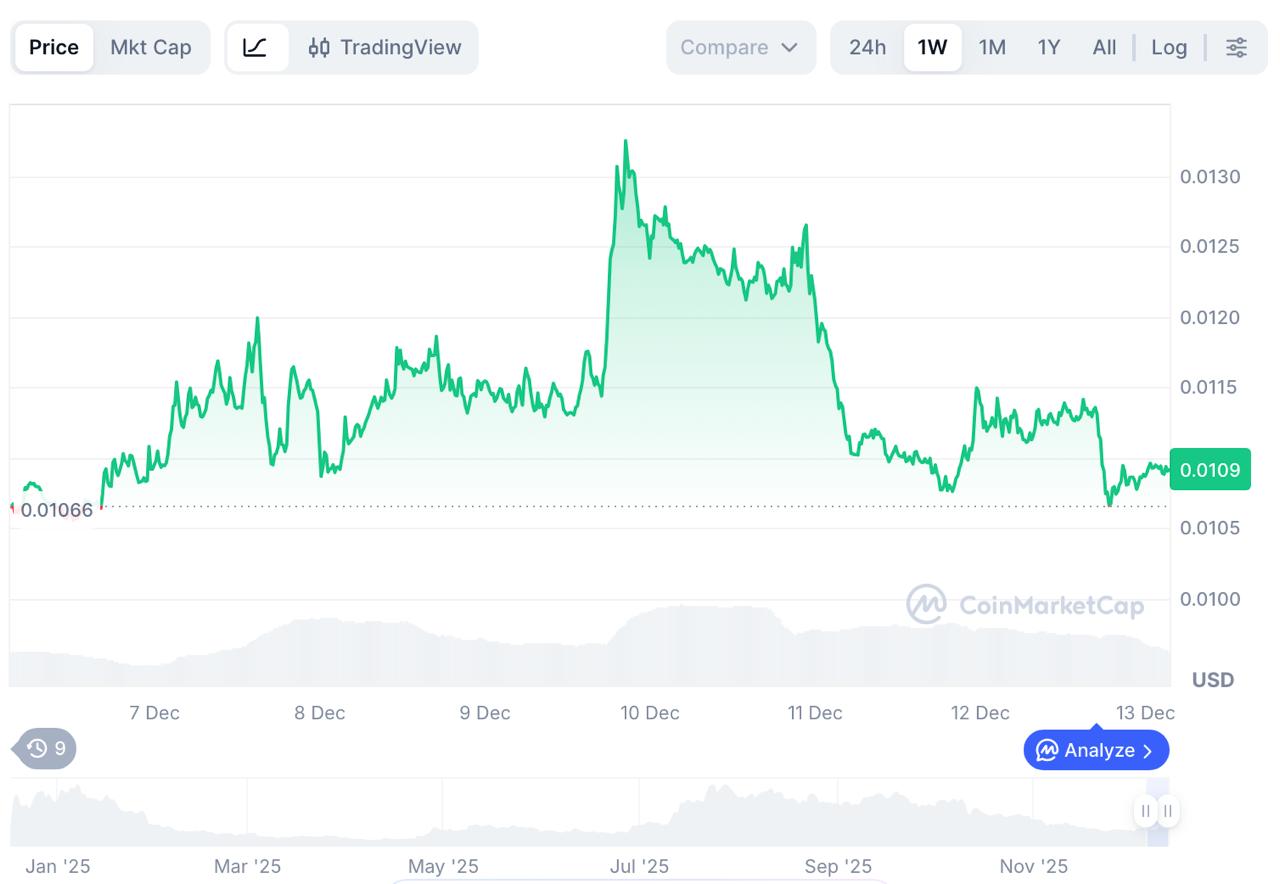Select the 24h time range
This screenshot has height=884, width=1280.
point(866,47)
